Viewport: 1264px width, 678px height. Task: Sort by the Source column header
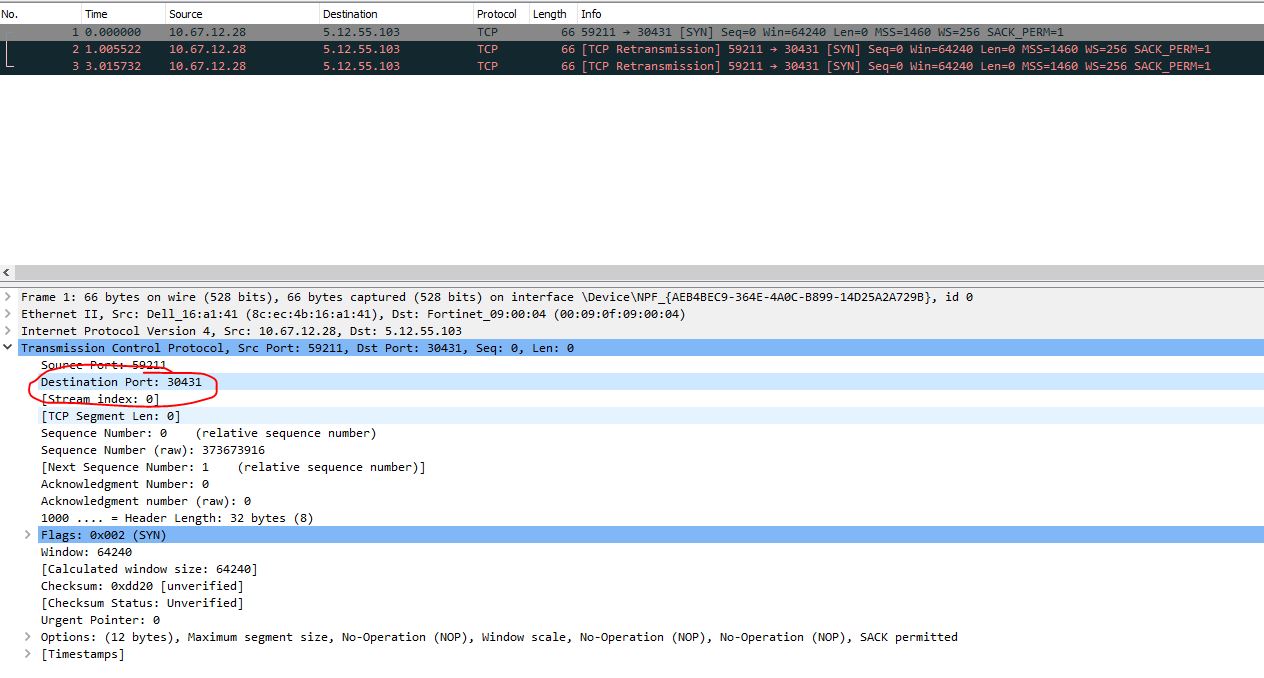pyautogui.click(x=185, y=14)
